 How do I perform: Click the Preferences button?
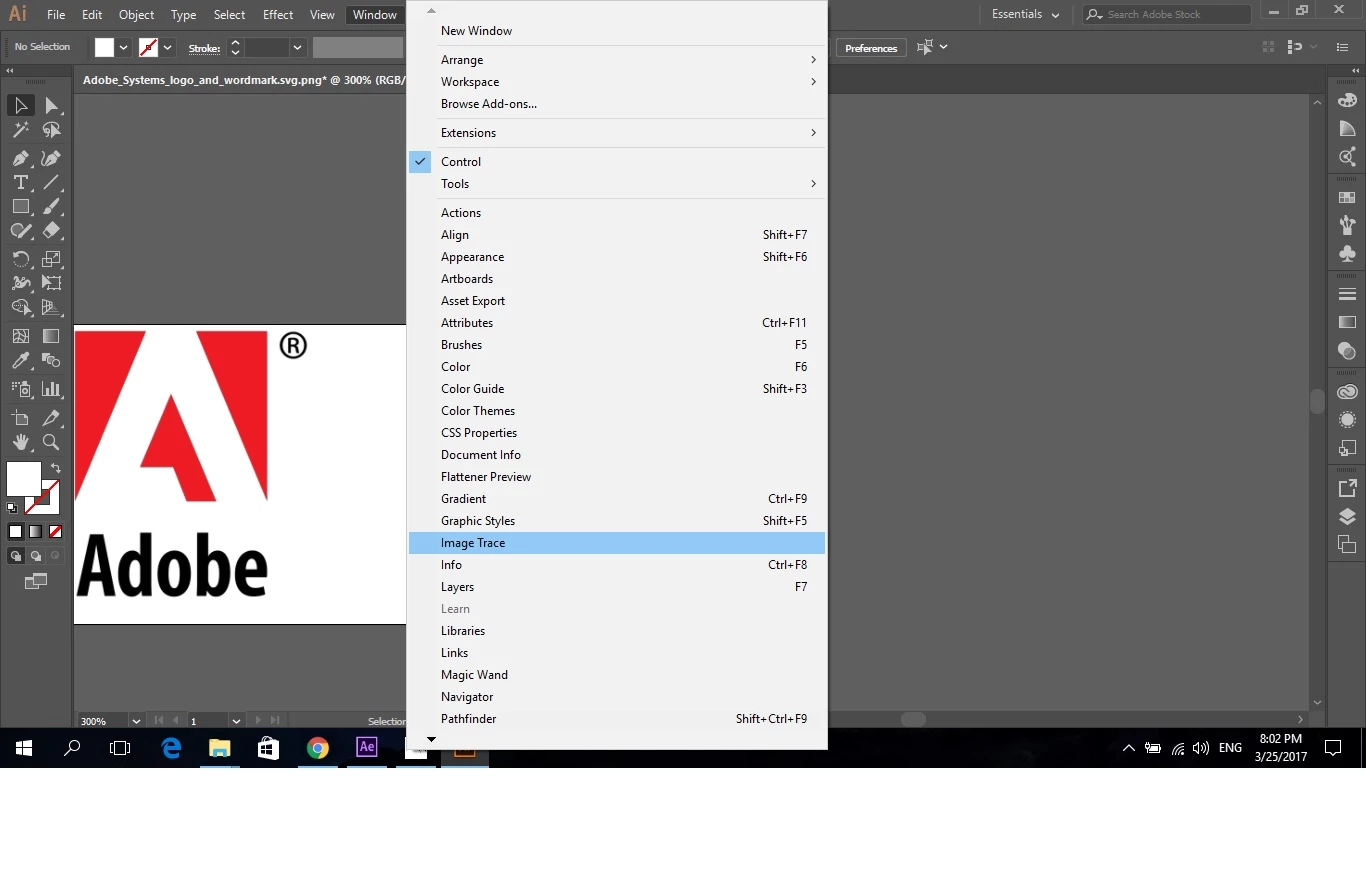point(871,48)
